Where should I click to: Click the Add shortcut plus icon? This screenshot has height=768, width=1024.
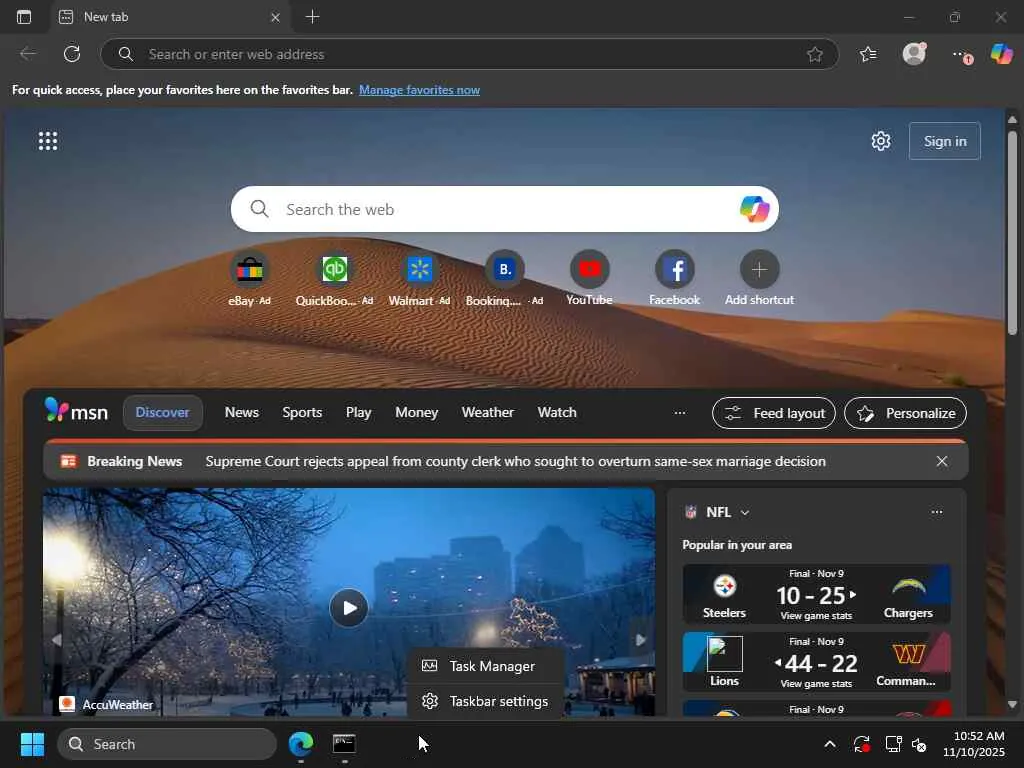(x=759, y=269)
